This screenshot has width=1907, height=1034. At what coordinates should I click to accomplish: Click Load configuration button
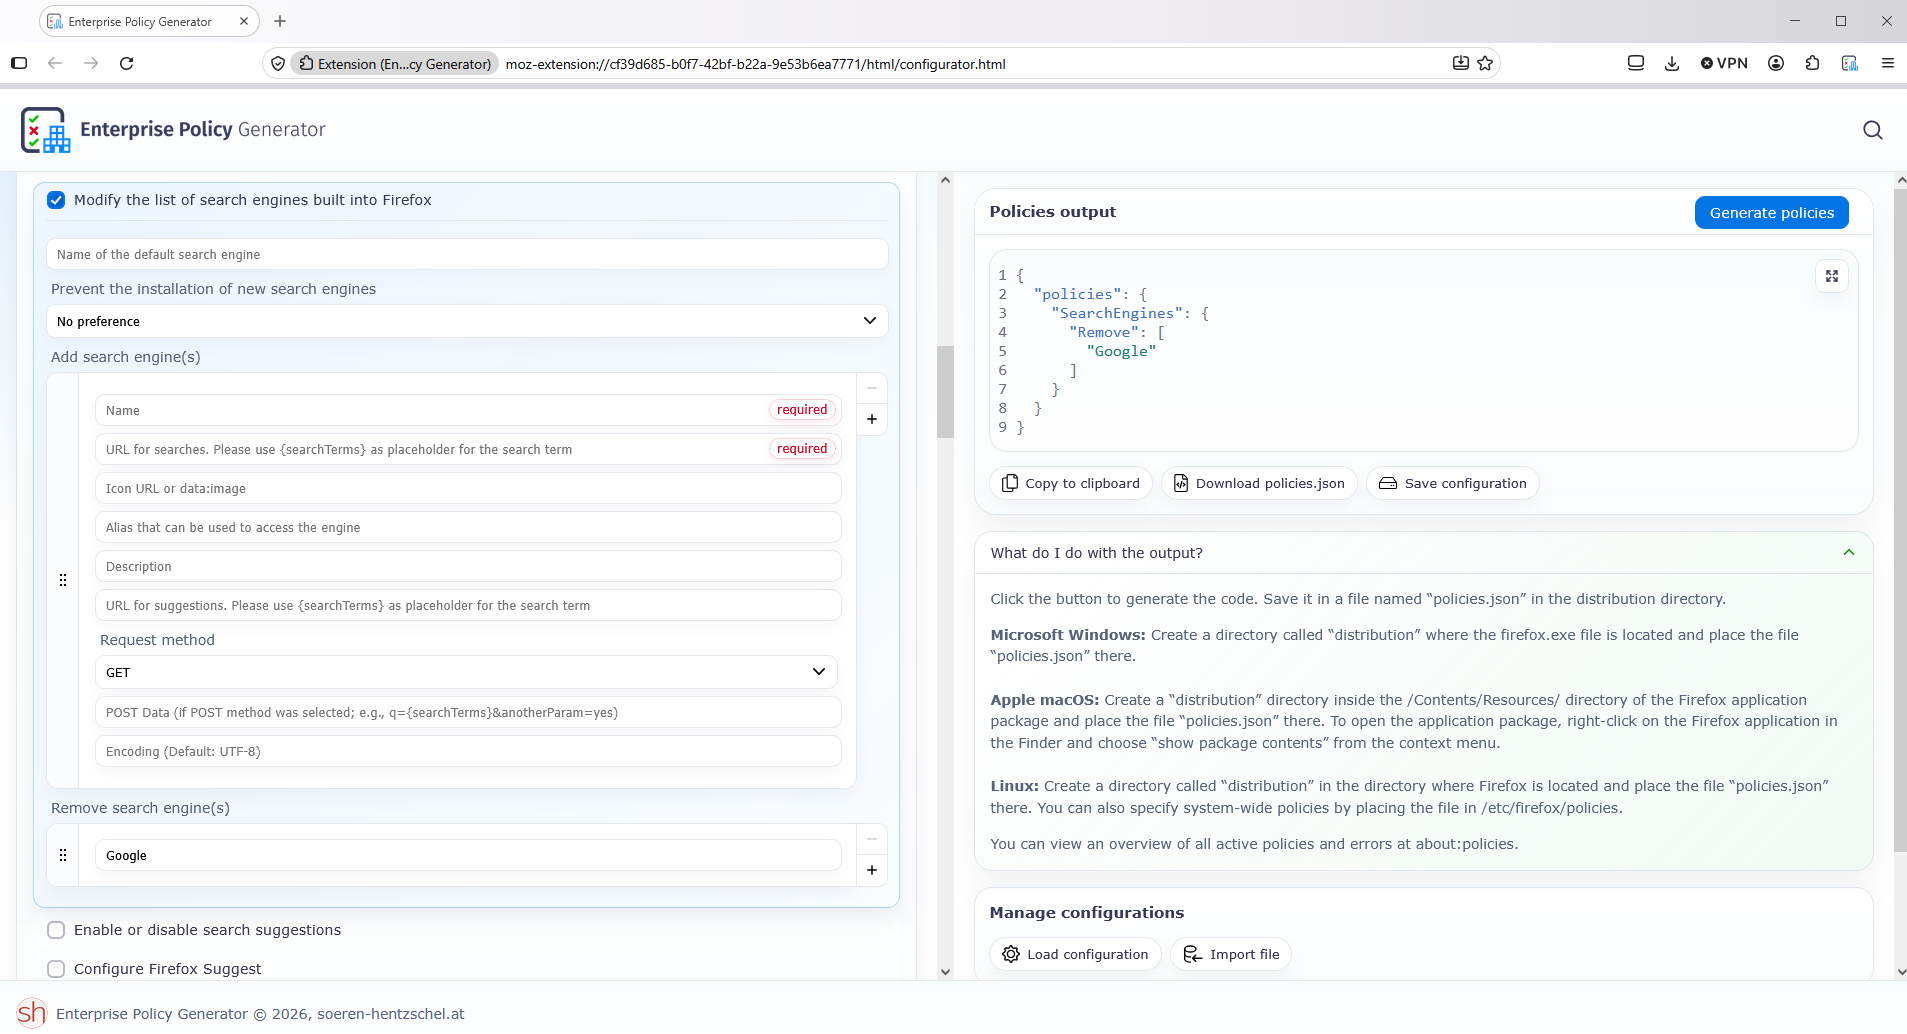click(x=1075, y=954)
